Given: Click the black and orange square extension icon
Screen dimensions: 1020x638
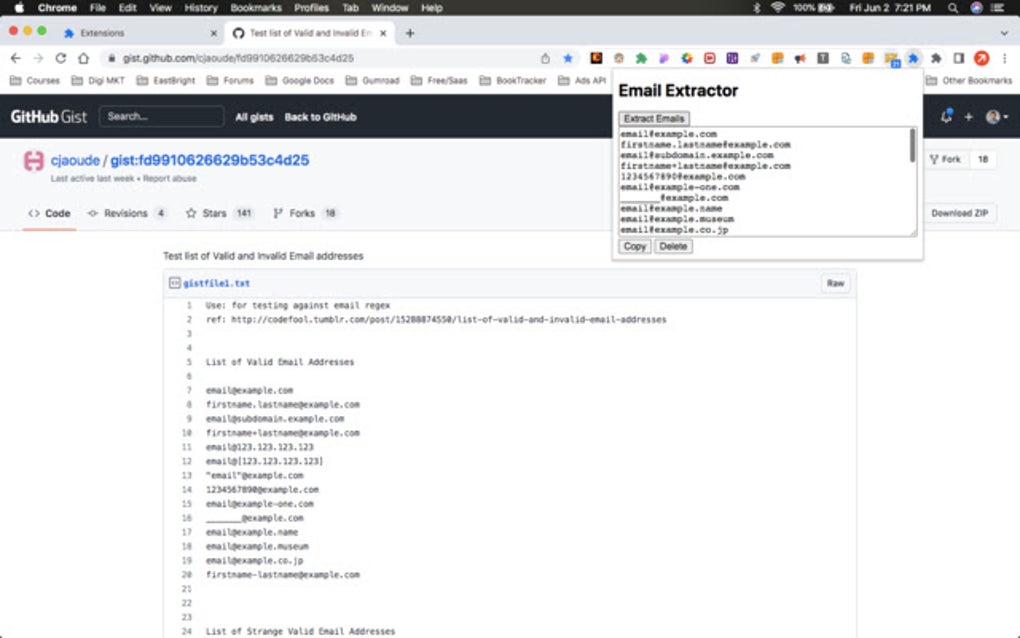Looking at the screenshot, I should (x=596, y=59).
